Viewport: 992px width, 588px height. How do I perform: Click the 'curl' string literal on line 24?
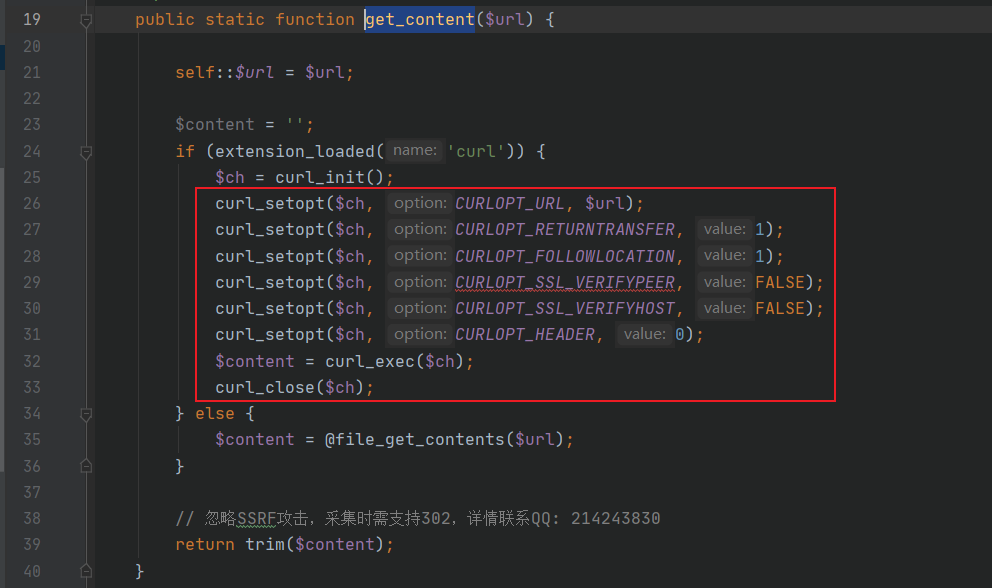476,151
